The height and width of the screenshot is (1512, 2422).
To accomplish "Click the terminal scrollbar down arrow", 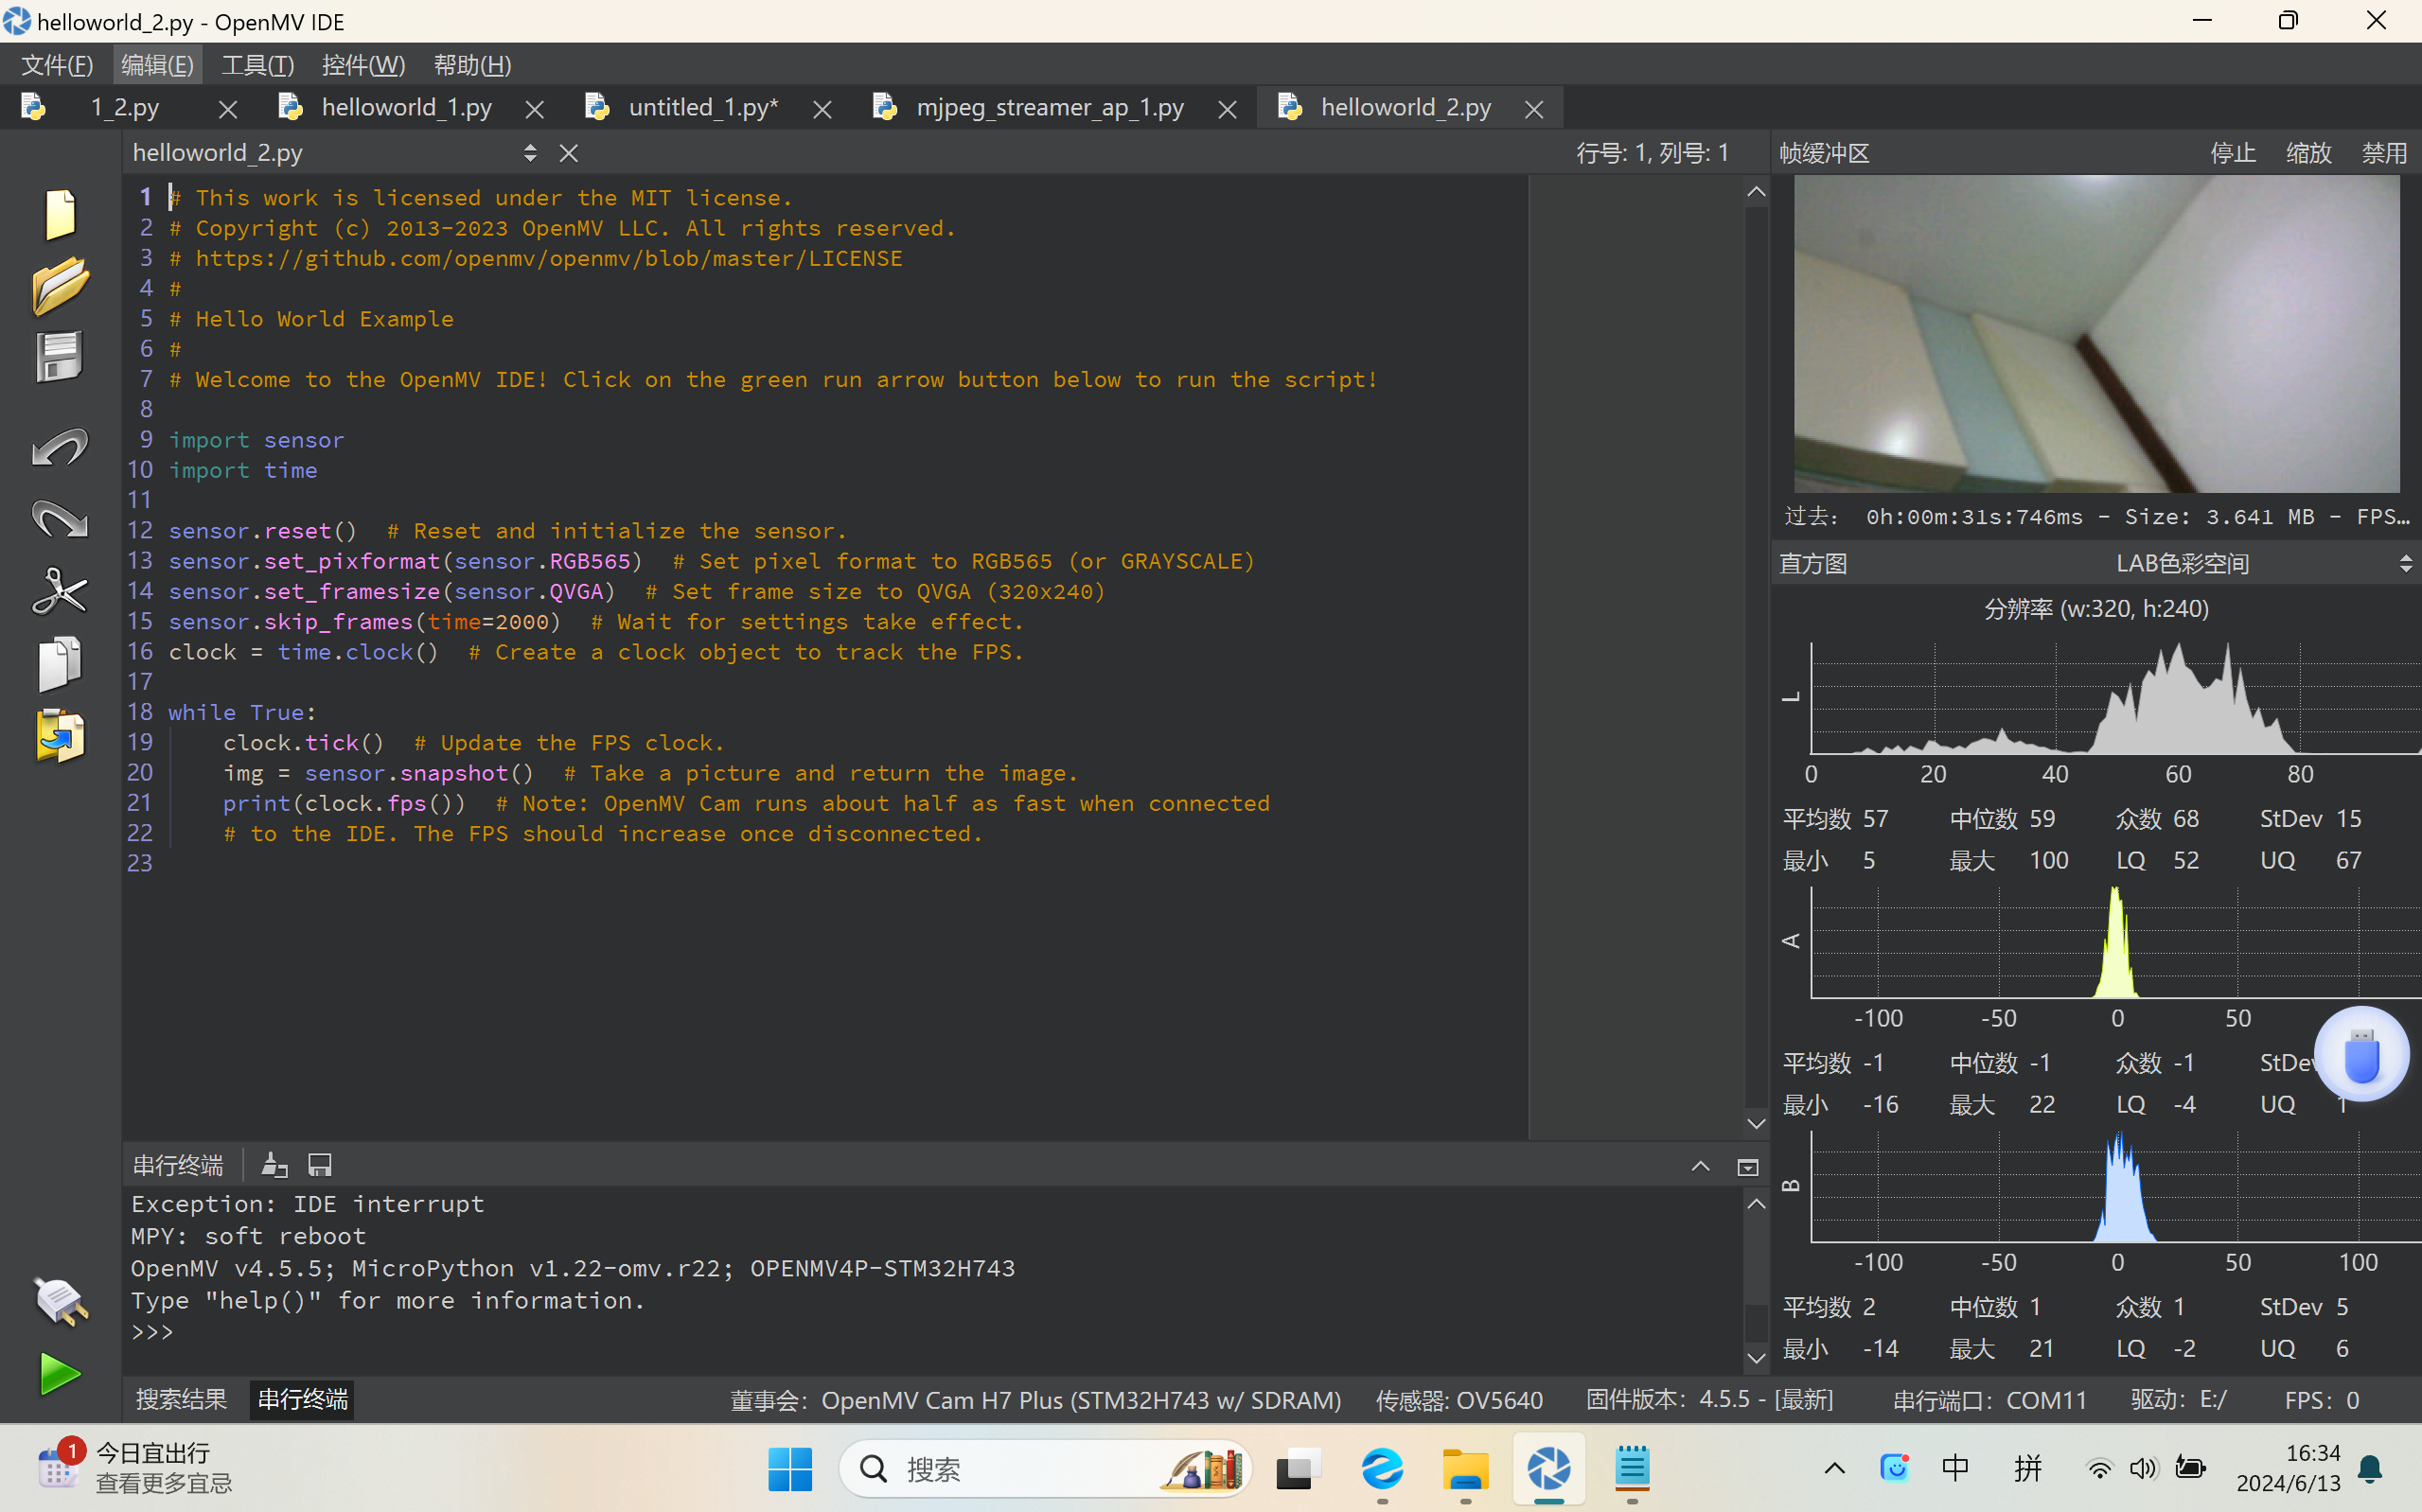I will click(1755, 1358).
